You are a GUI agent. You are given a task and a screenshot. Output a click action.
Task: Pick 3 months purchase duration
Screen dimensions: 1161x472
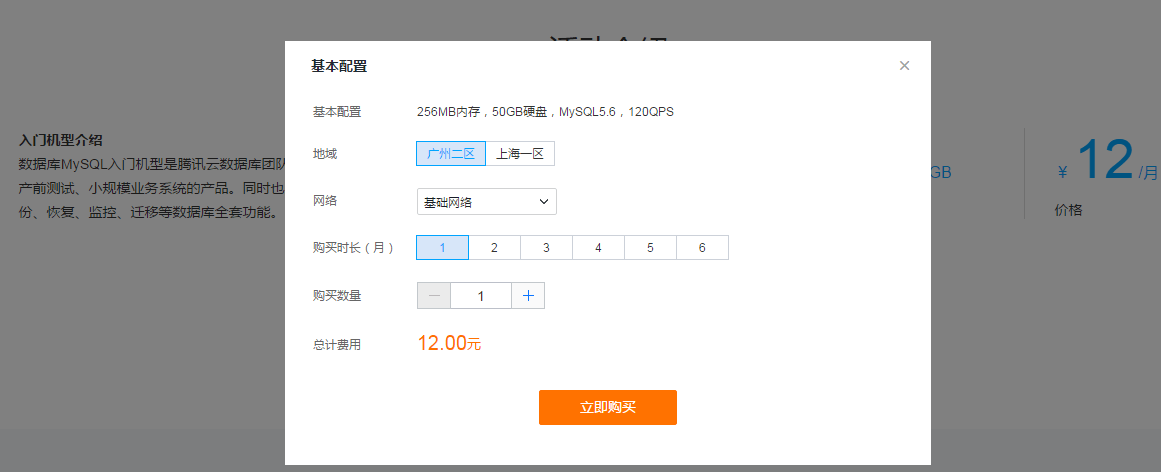point(546,248)
